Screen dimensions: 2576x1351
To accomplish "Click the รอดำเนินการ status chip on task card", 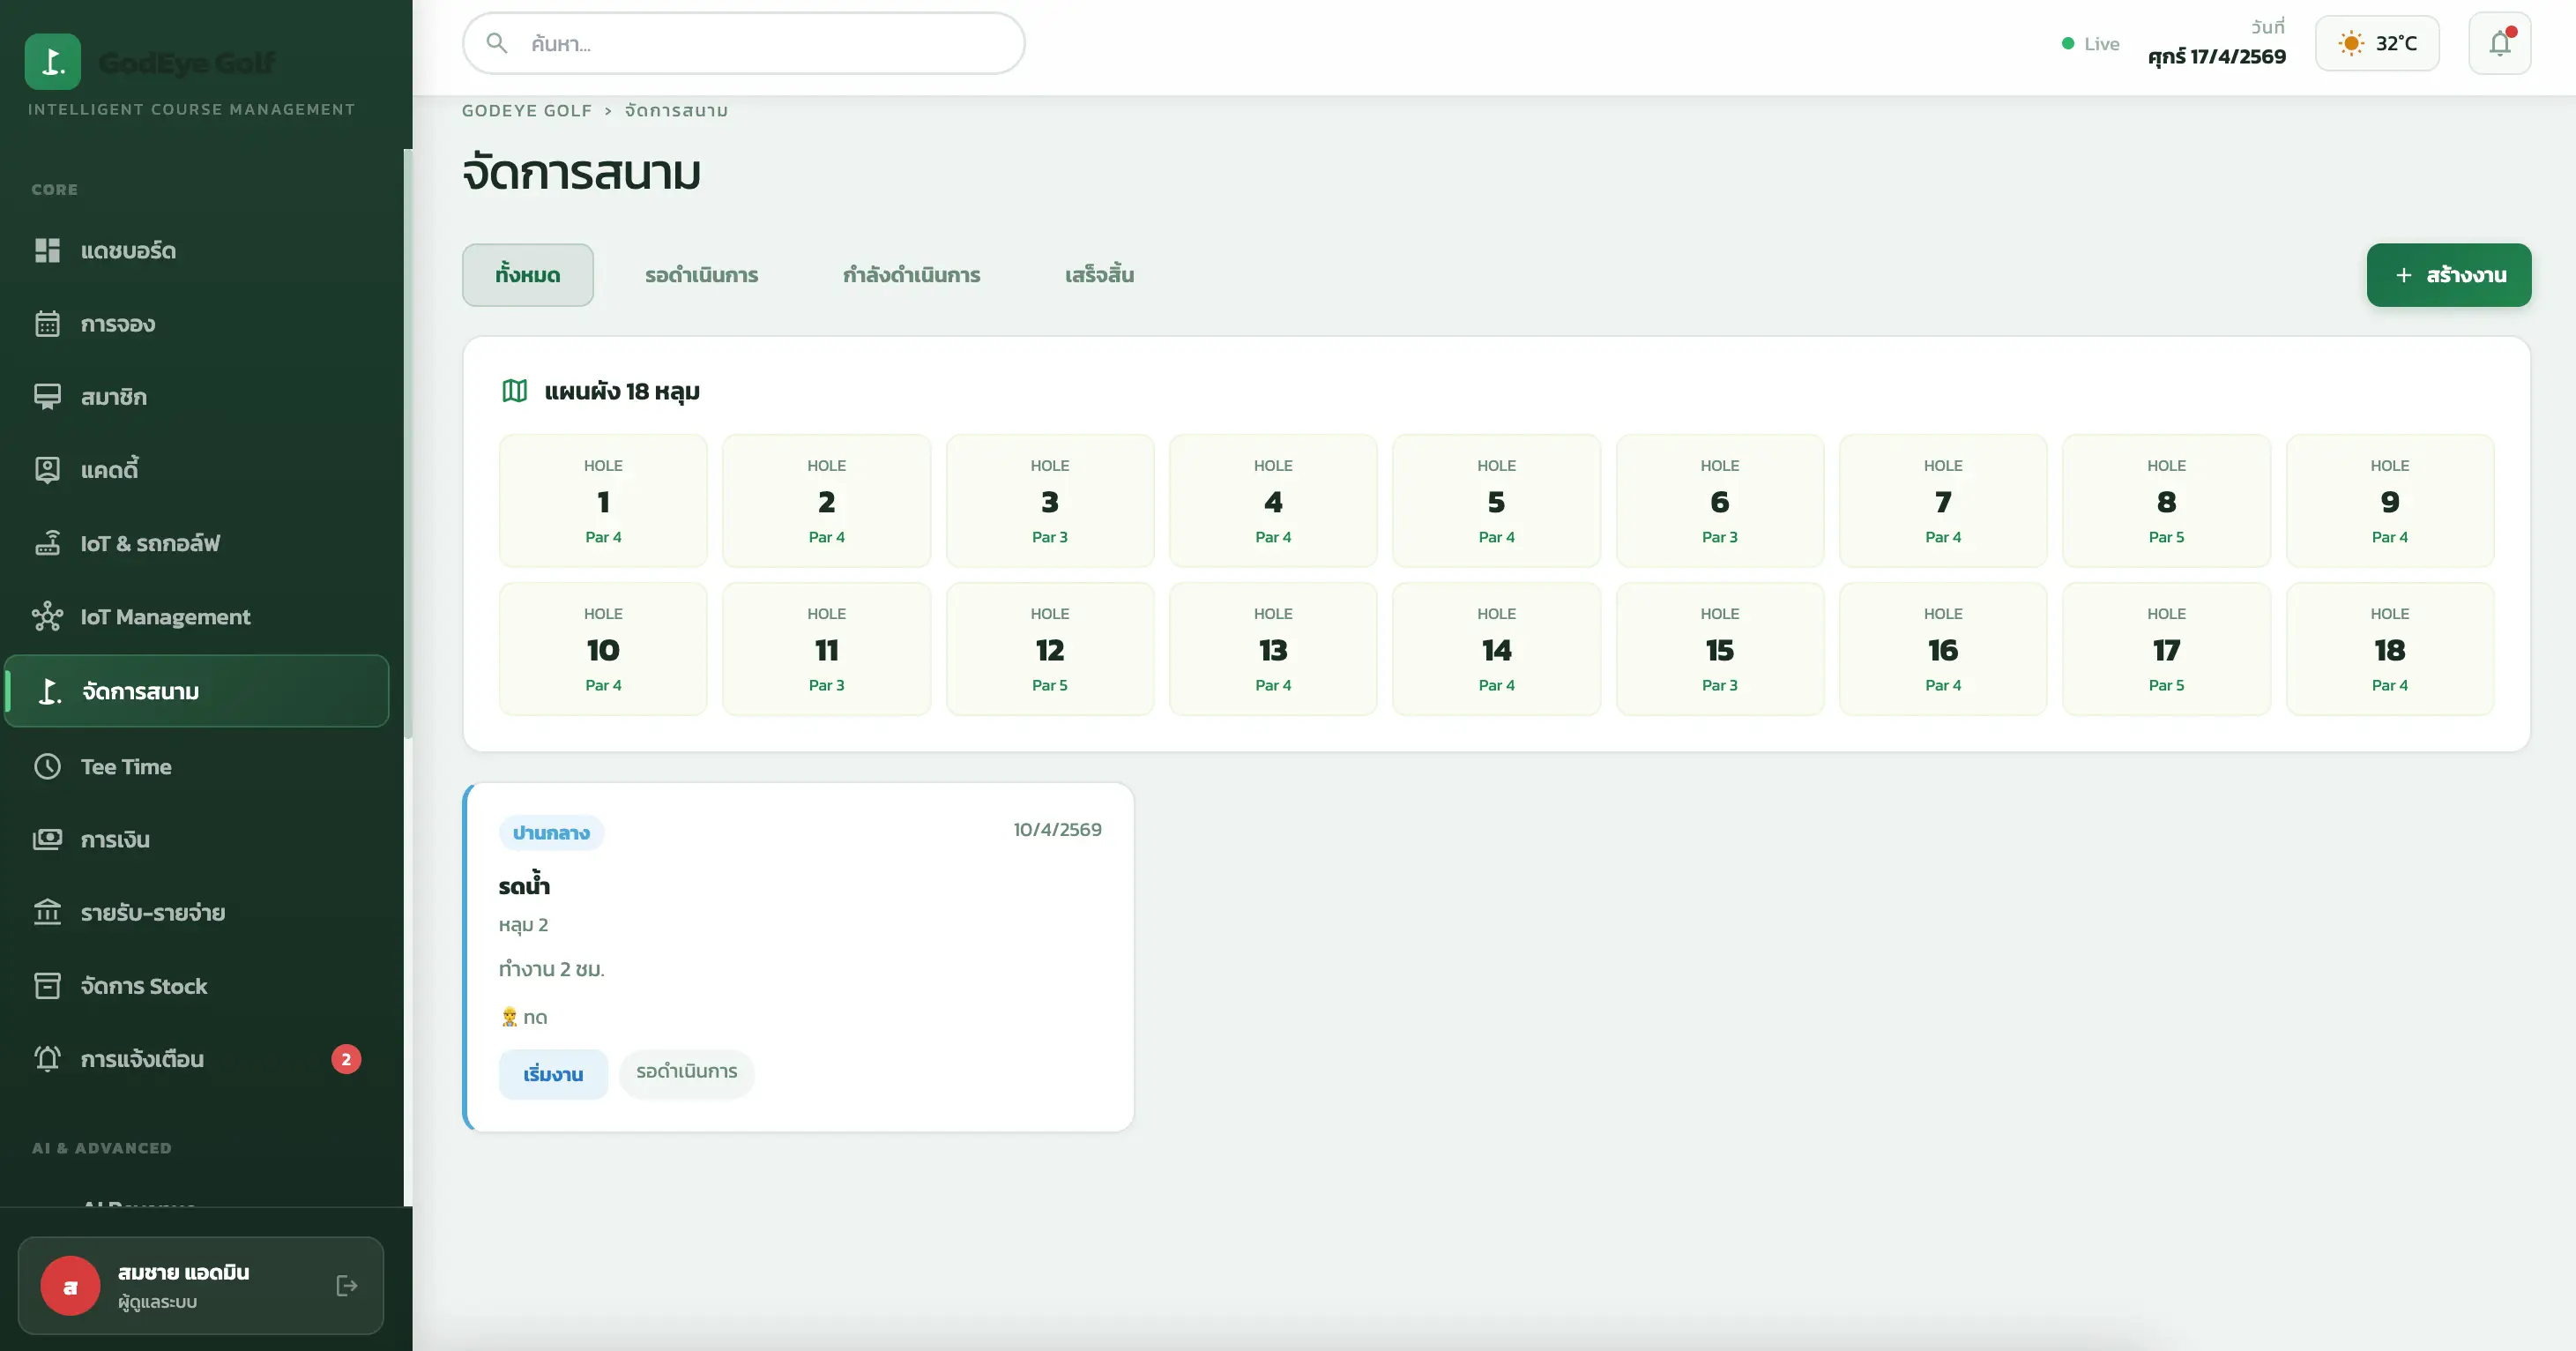I will 687,1072.
